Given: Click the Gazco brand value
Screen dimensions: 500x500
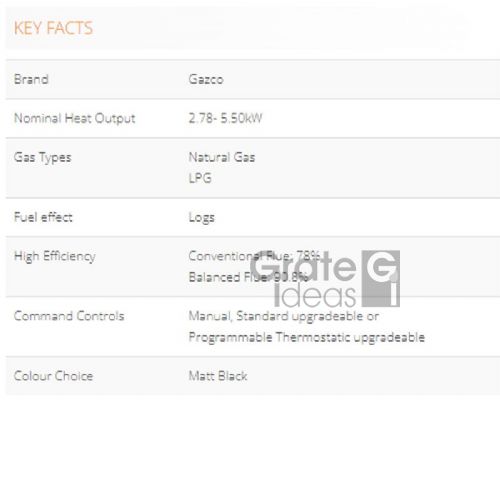Looking at the screenshot, I should click(x=206, y=79).
